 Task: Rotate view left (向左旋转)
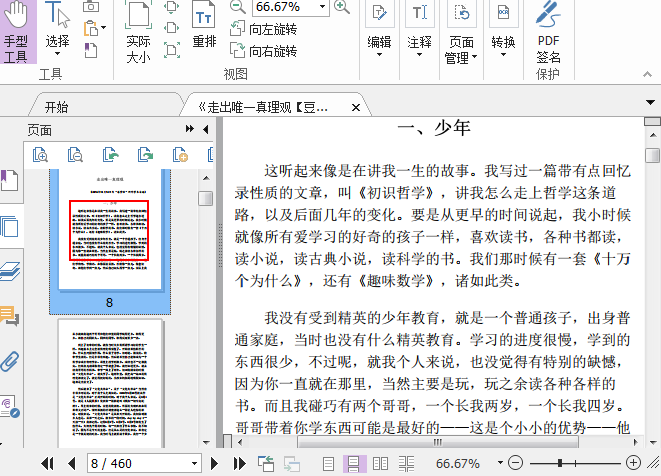(x=263, y=29)
